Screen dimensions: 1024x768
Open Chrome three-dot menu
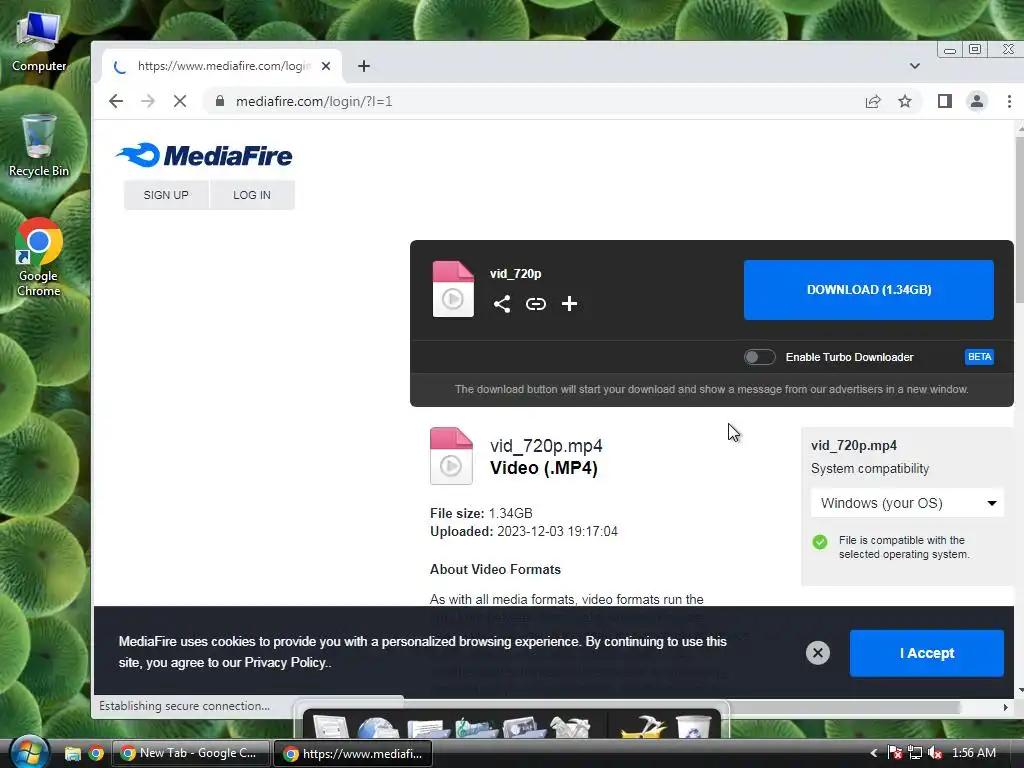tap(1009, 101)
